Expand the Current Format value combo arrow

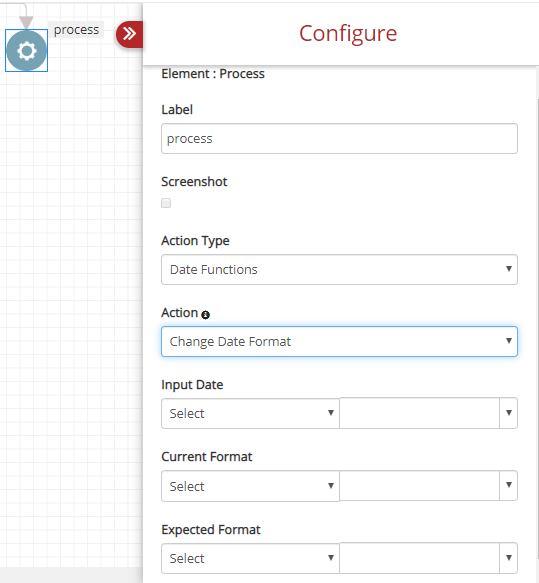click(x=509, y=485)
